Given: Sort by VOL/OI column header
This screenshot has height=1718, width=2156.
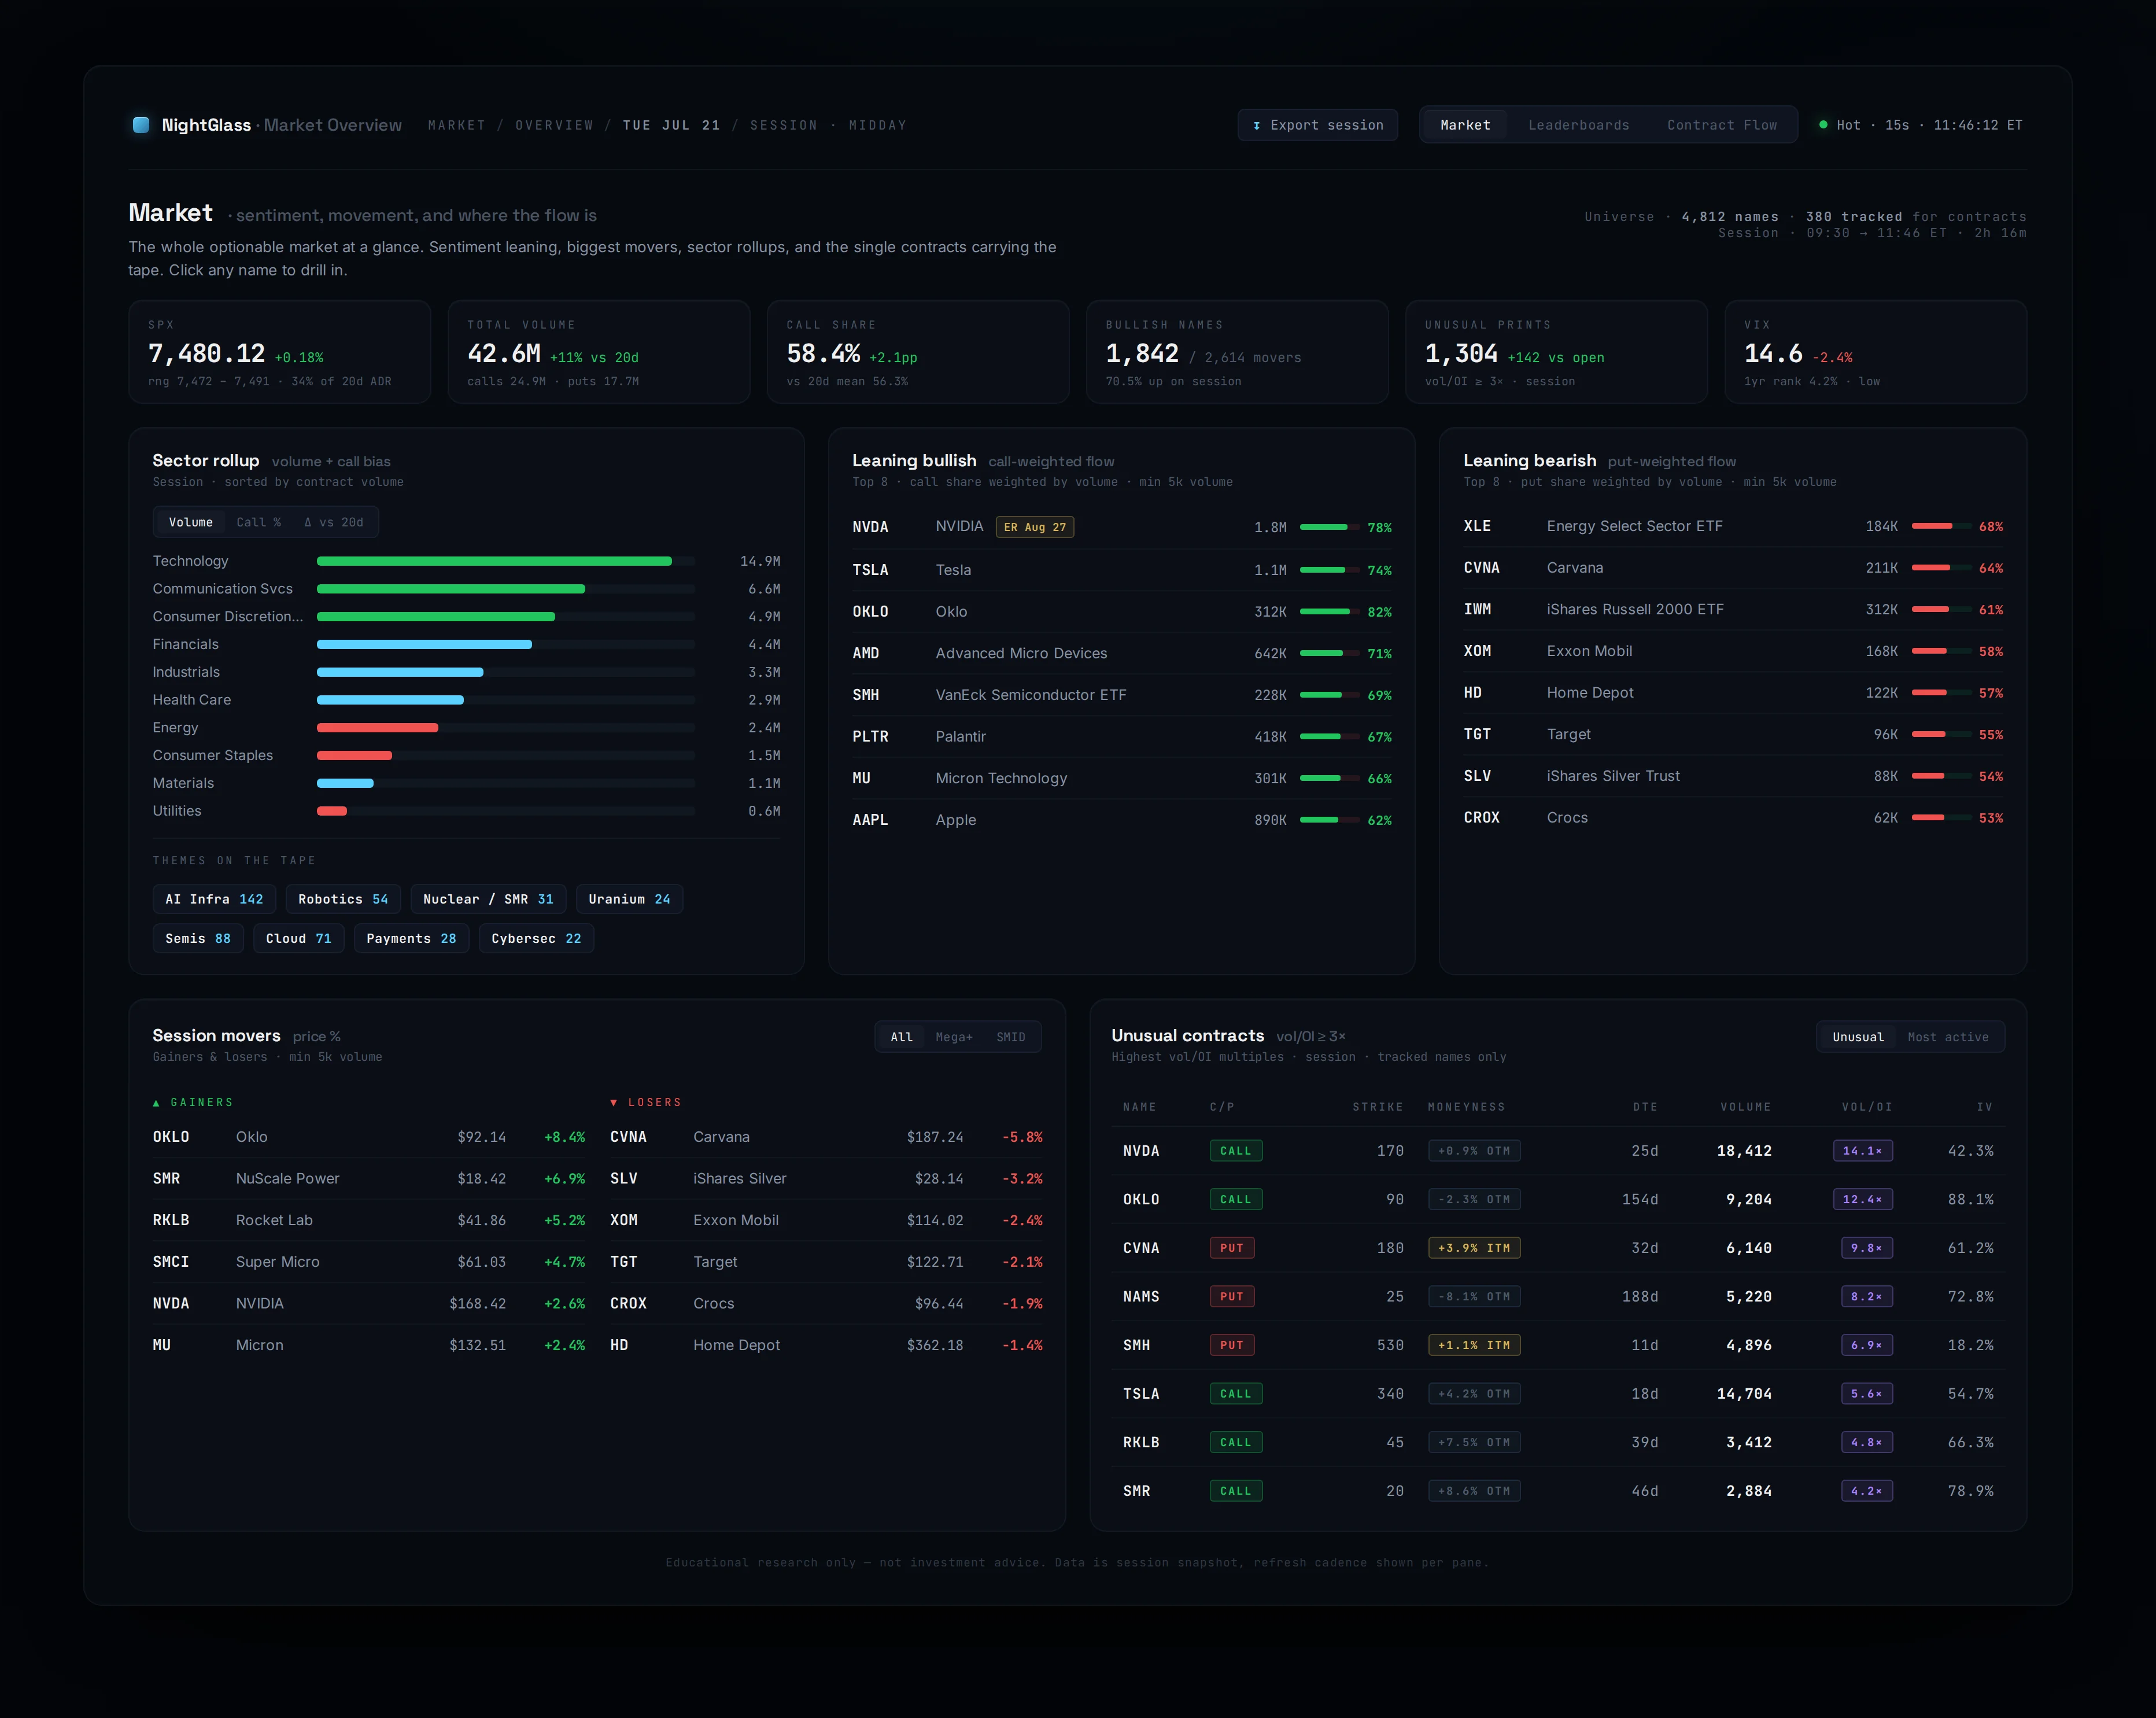Looking at the screenshot, I should [1867, 1107].
